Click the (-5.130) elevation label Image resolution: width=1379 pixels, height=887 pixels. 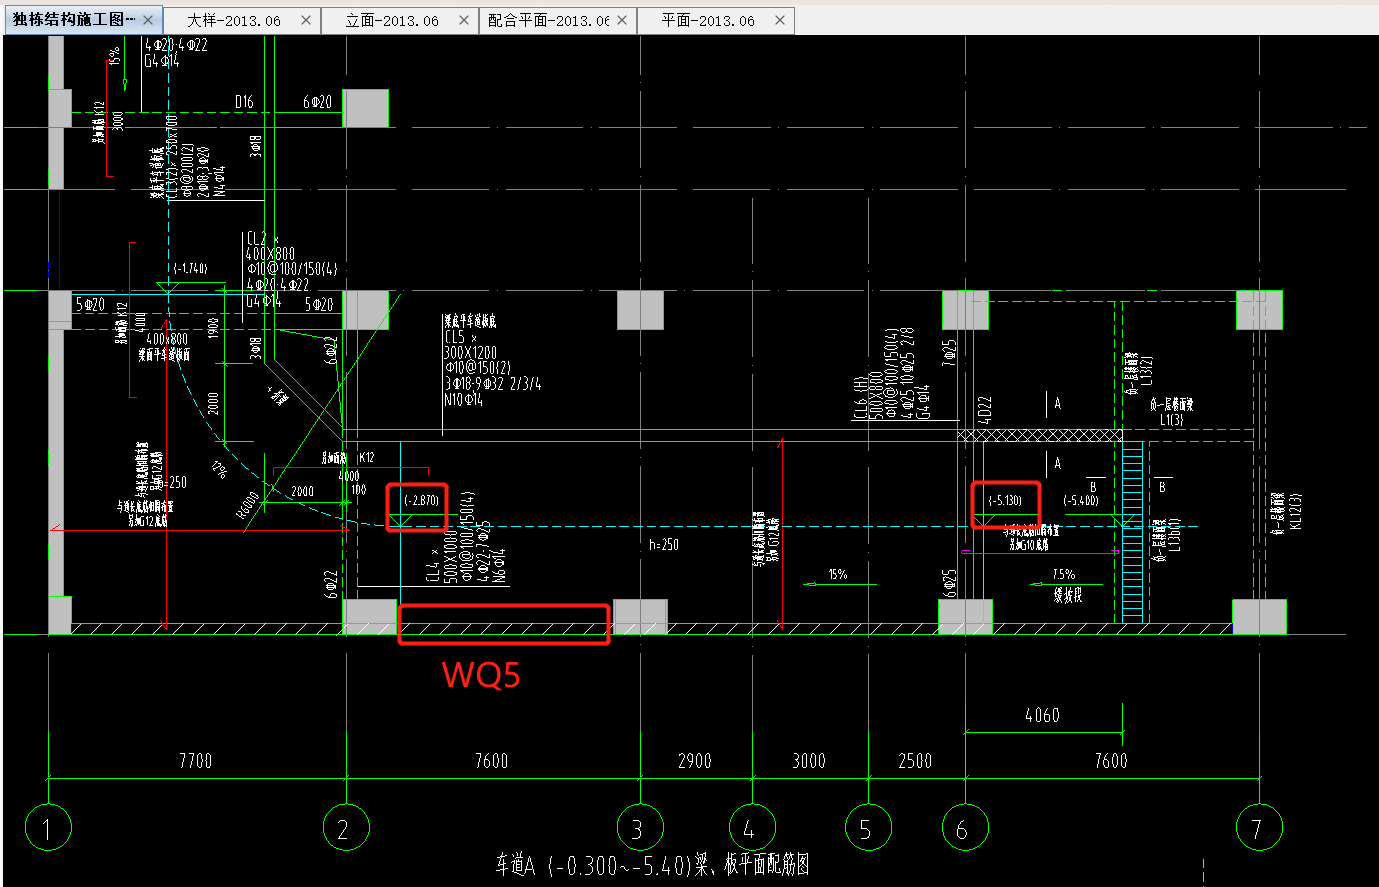[1005, 500]
